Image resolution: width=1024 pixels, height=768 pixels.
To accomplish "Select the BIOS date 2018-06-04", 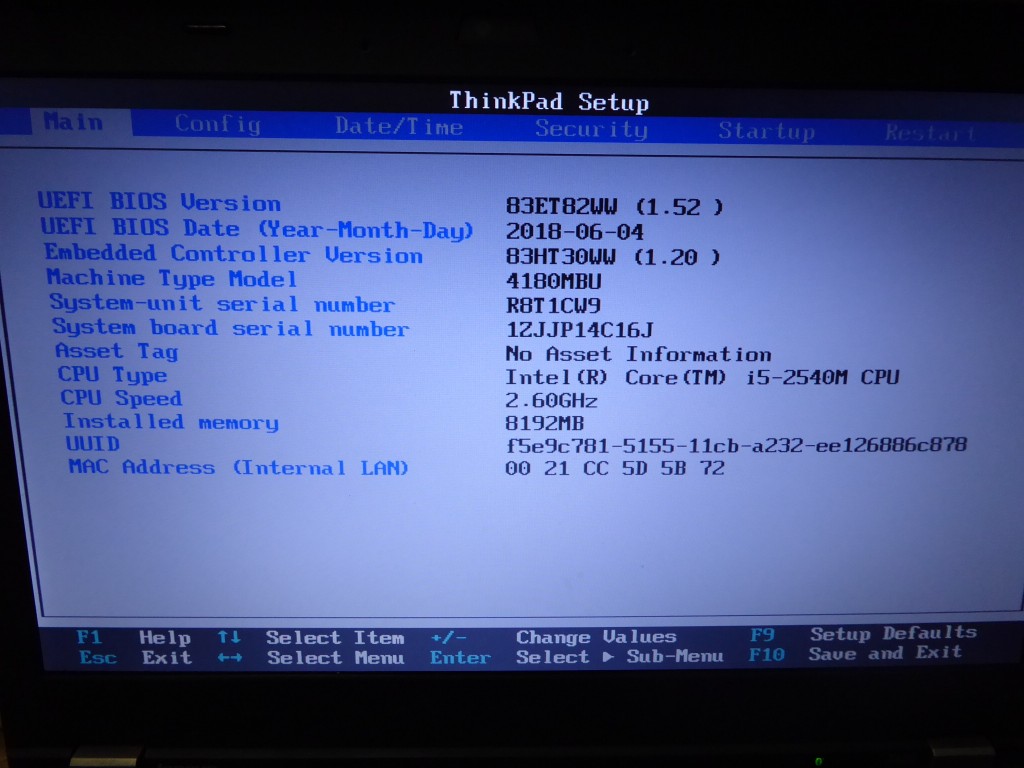I will pyautogui.click(x=575, y=232).
